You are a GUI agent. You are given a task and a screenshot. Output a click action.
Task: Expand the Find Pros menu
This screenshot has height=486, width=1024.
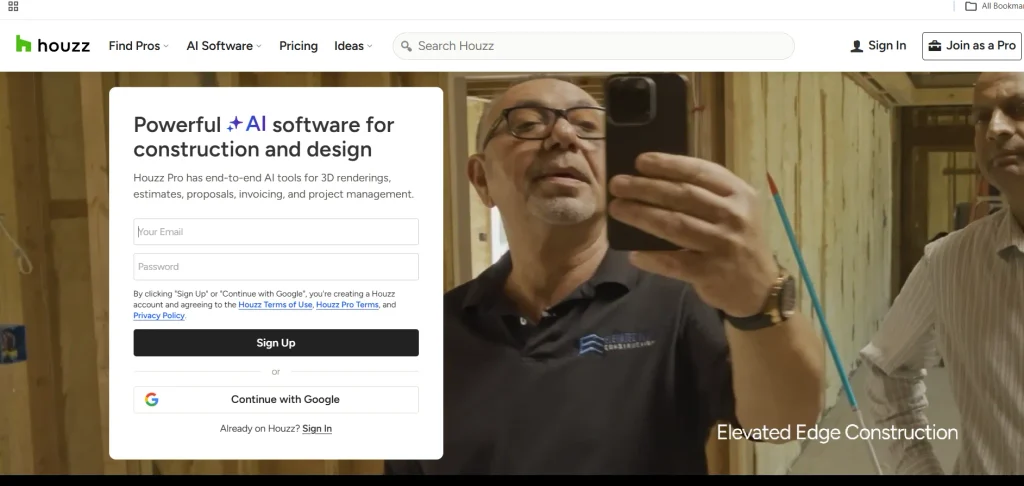[x=138, y=46]
